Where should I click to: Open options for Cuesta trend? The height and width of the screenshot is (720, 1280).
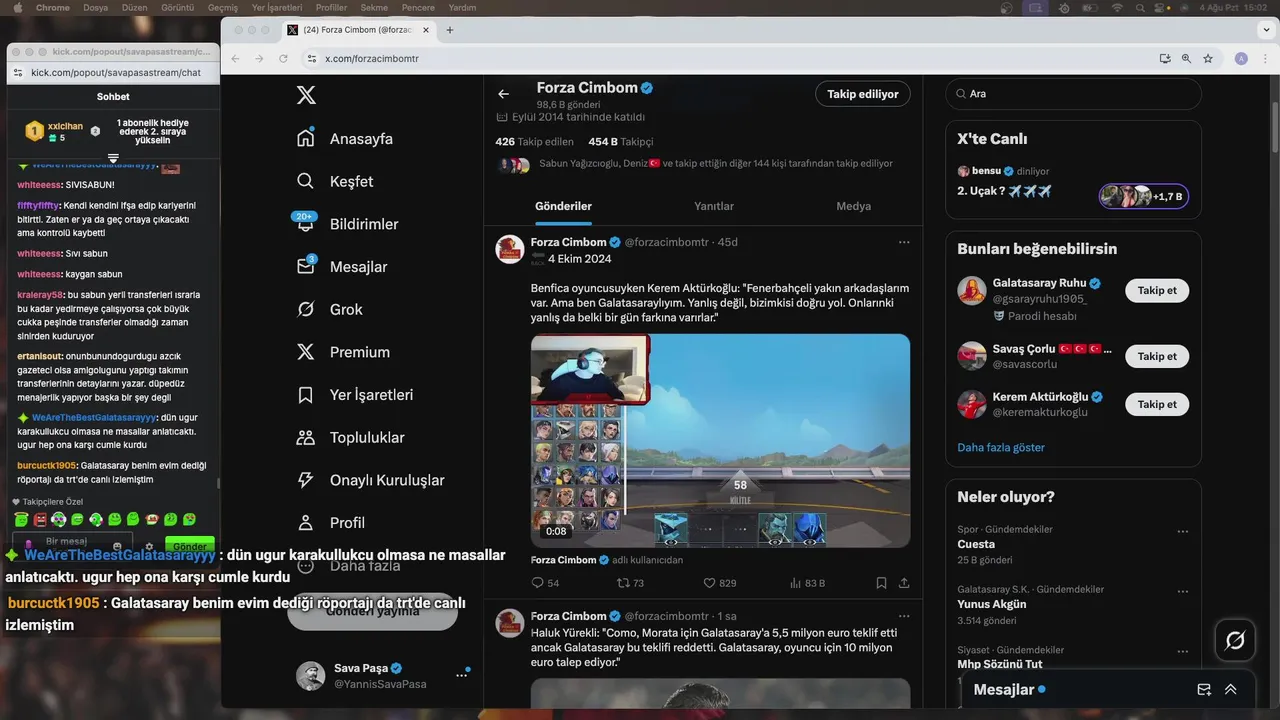(x=1183, y=532)
